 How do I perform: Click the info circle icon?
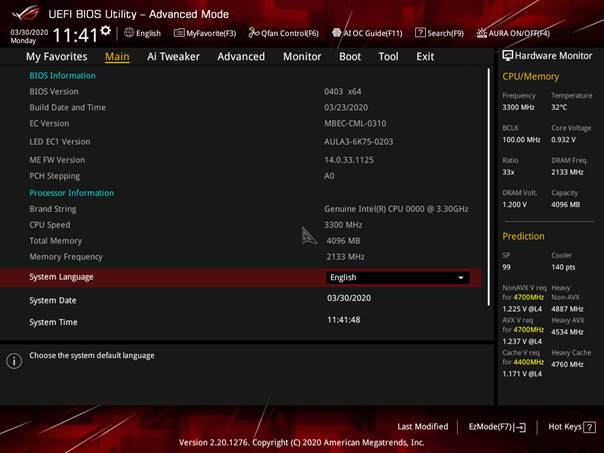point(14,361)
